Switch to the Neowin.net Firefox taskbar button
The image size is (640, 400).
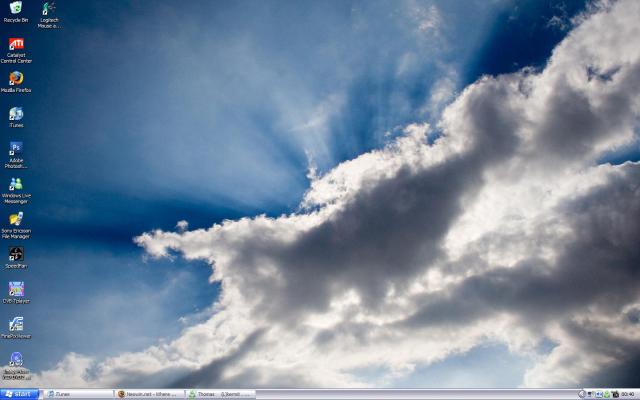point(150,394)
